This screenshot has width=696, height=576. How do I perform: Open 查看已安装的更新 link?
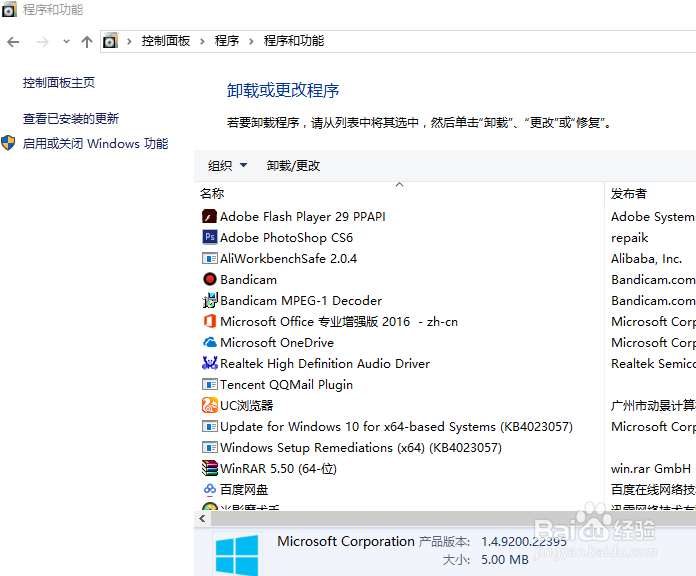click(71, 118)
